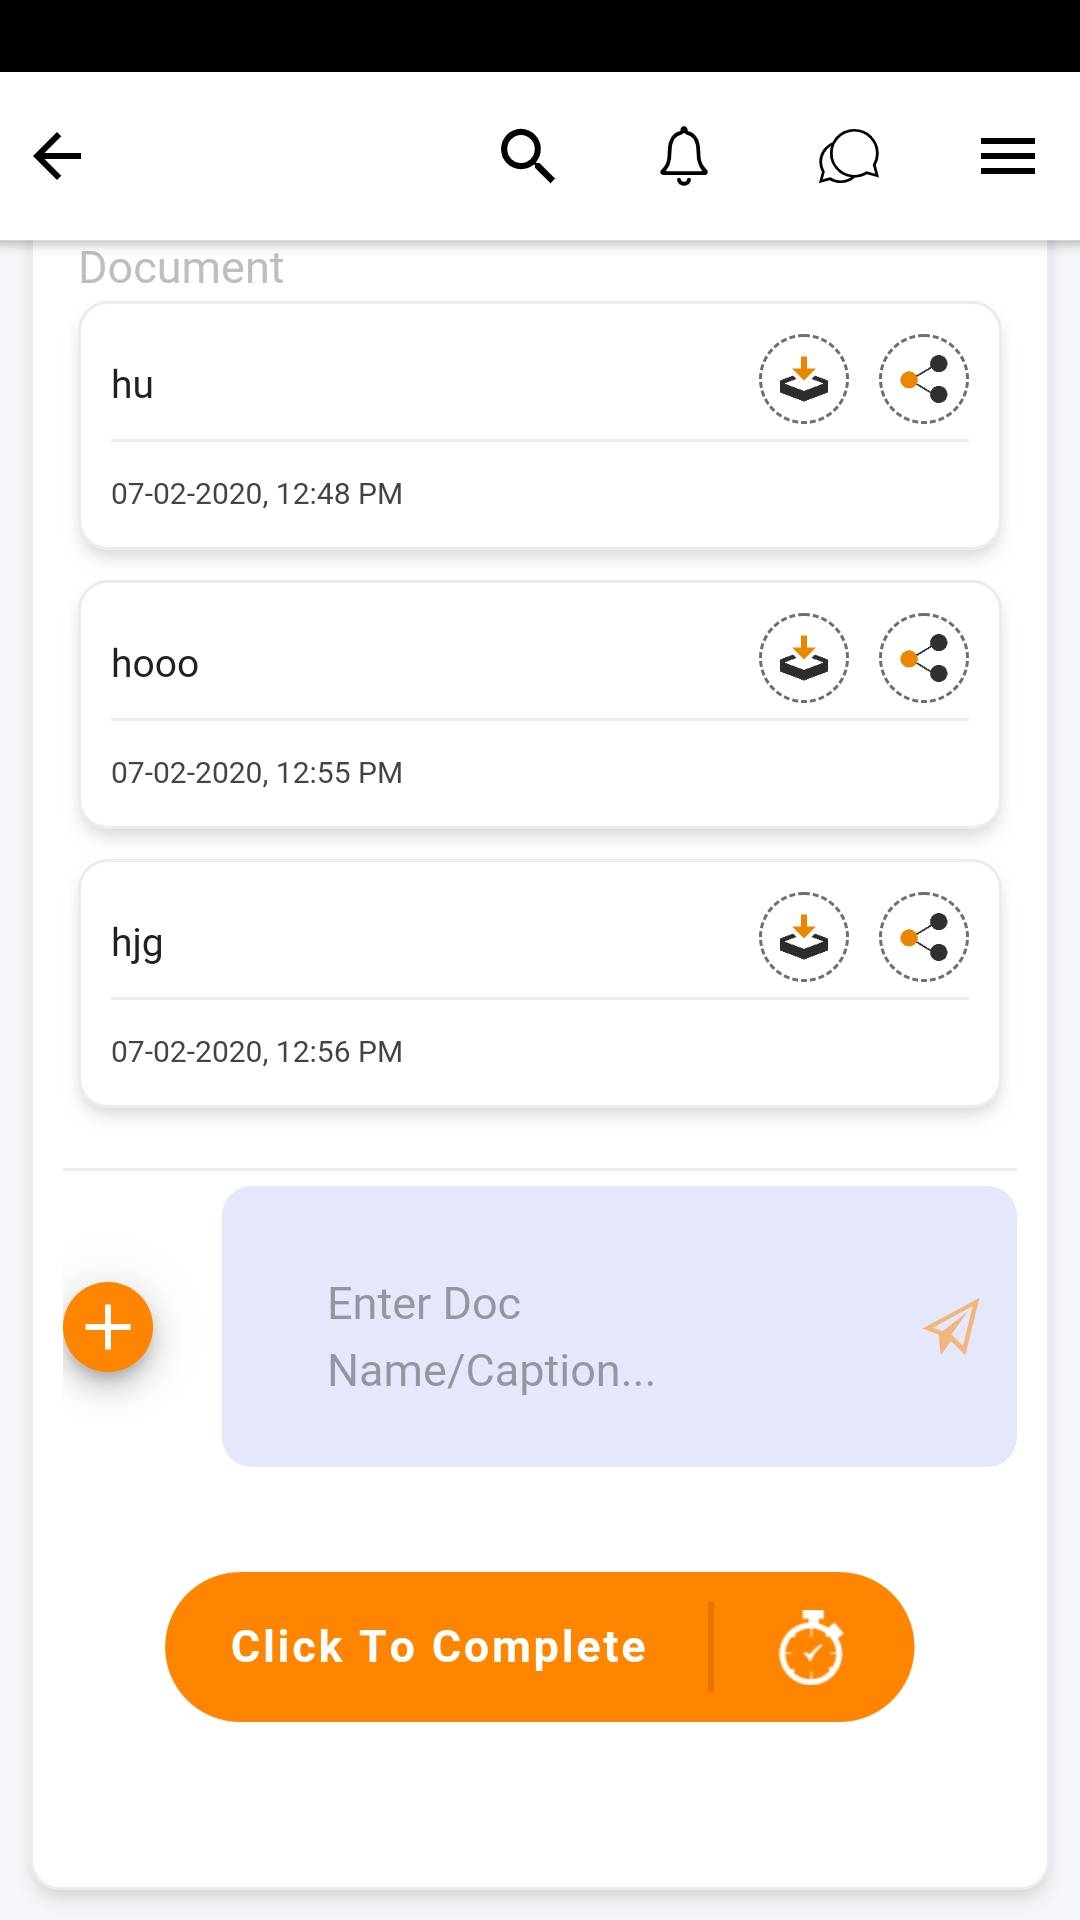Select the 'hooo' document title
The width and height of the screenshot is (1080, 1920).
155,664
